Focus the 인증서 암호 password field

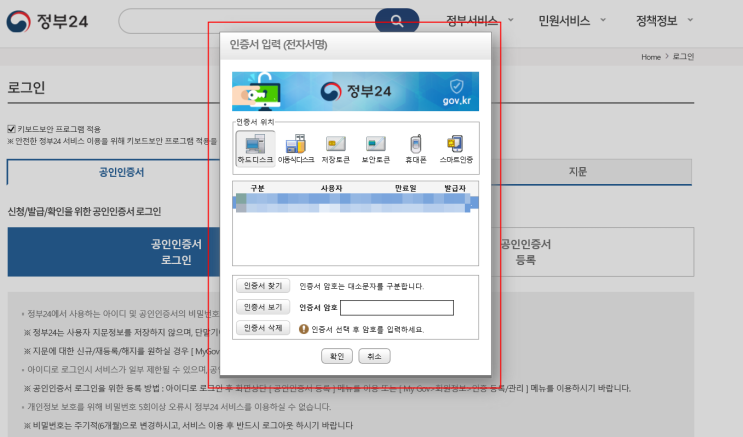tap(397, 308)
